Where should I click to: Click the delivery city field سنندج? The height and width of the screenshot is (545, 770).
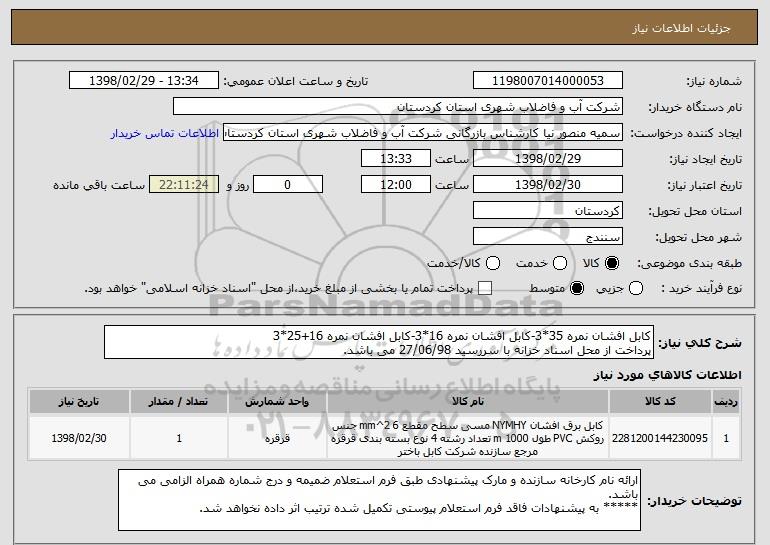[x=548, y=237]
